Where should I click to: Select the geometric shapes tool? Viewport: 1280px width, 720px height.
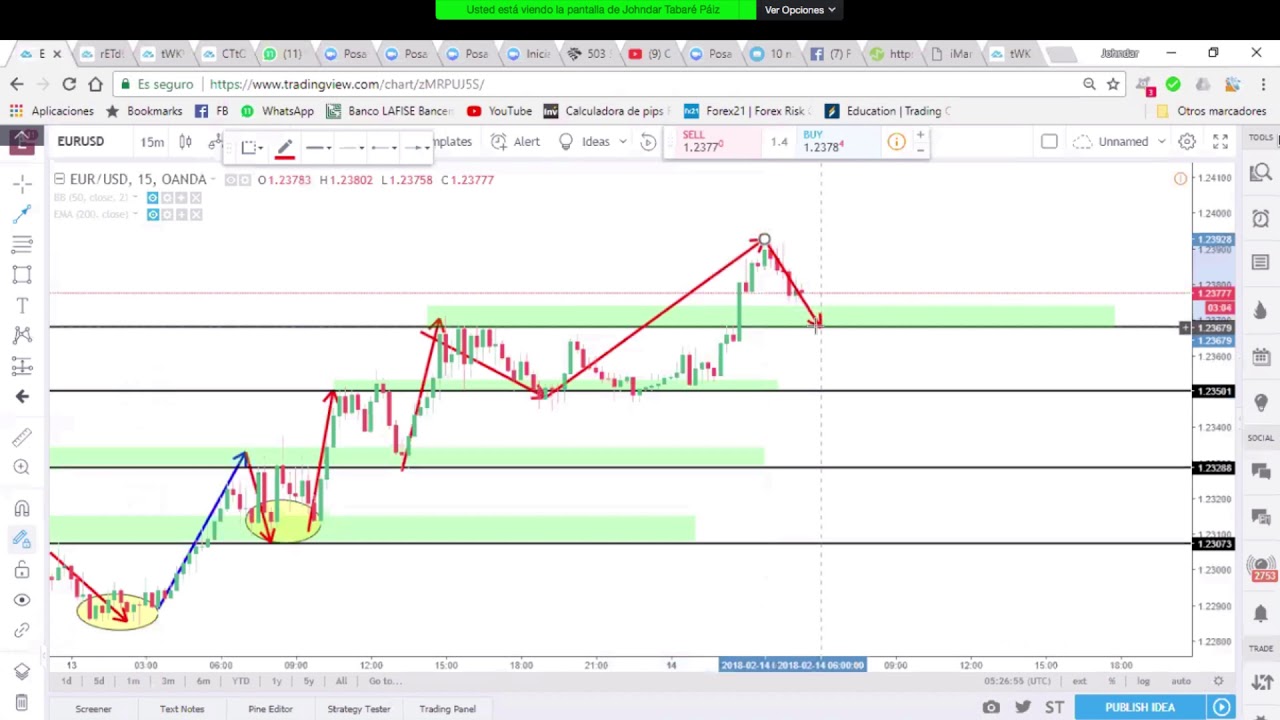click(x=22, y=274)
